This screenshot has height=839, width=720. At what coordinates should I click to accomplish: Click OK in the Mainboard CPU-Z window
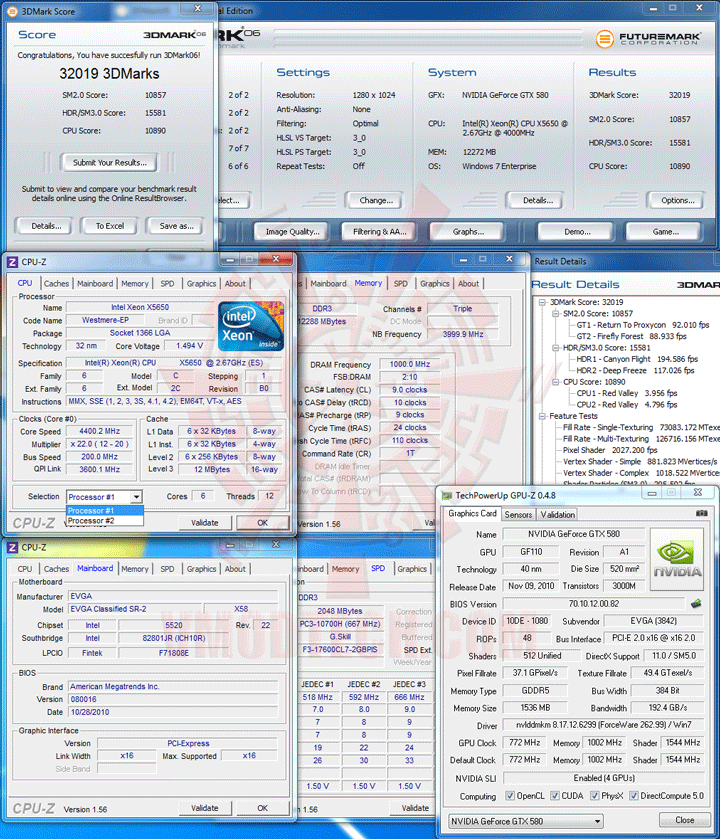coord(262,808)
